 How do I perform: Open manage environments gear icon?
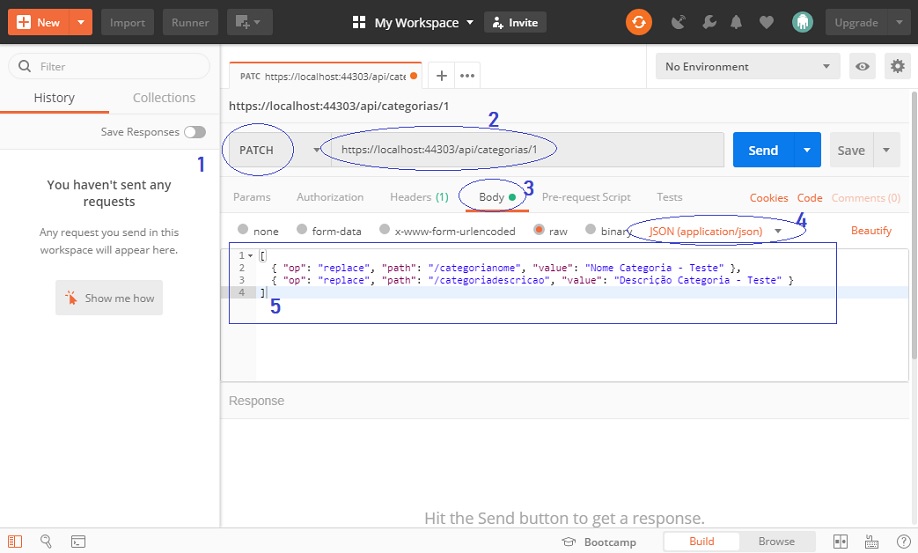pos(897,66)
